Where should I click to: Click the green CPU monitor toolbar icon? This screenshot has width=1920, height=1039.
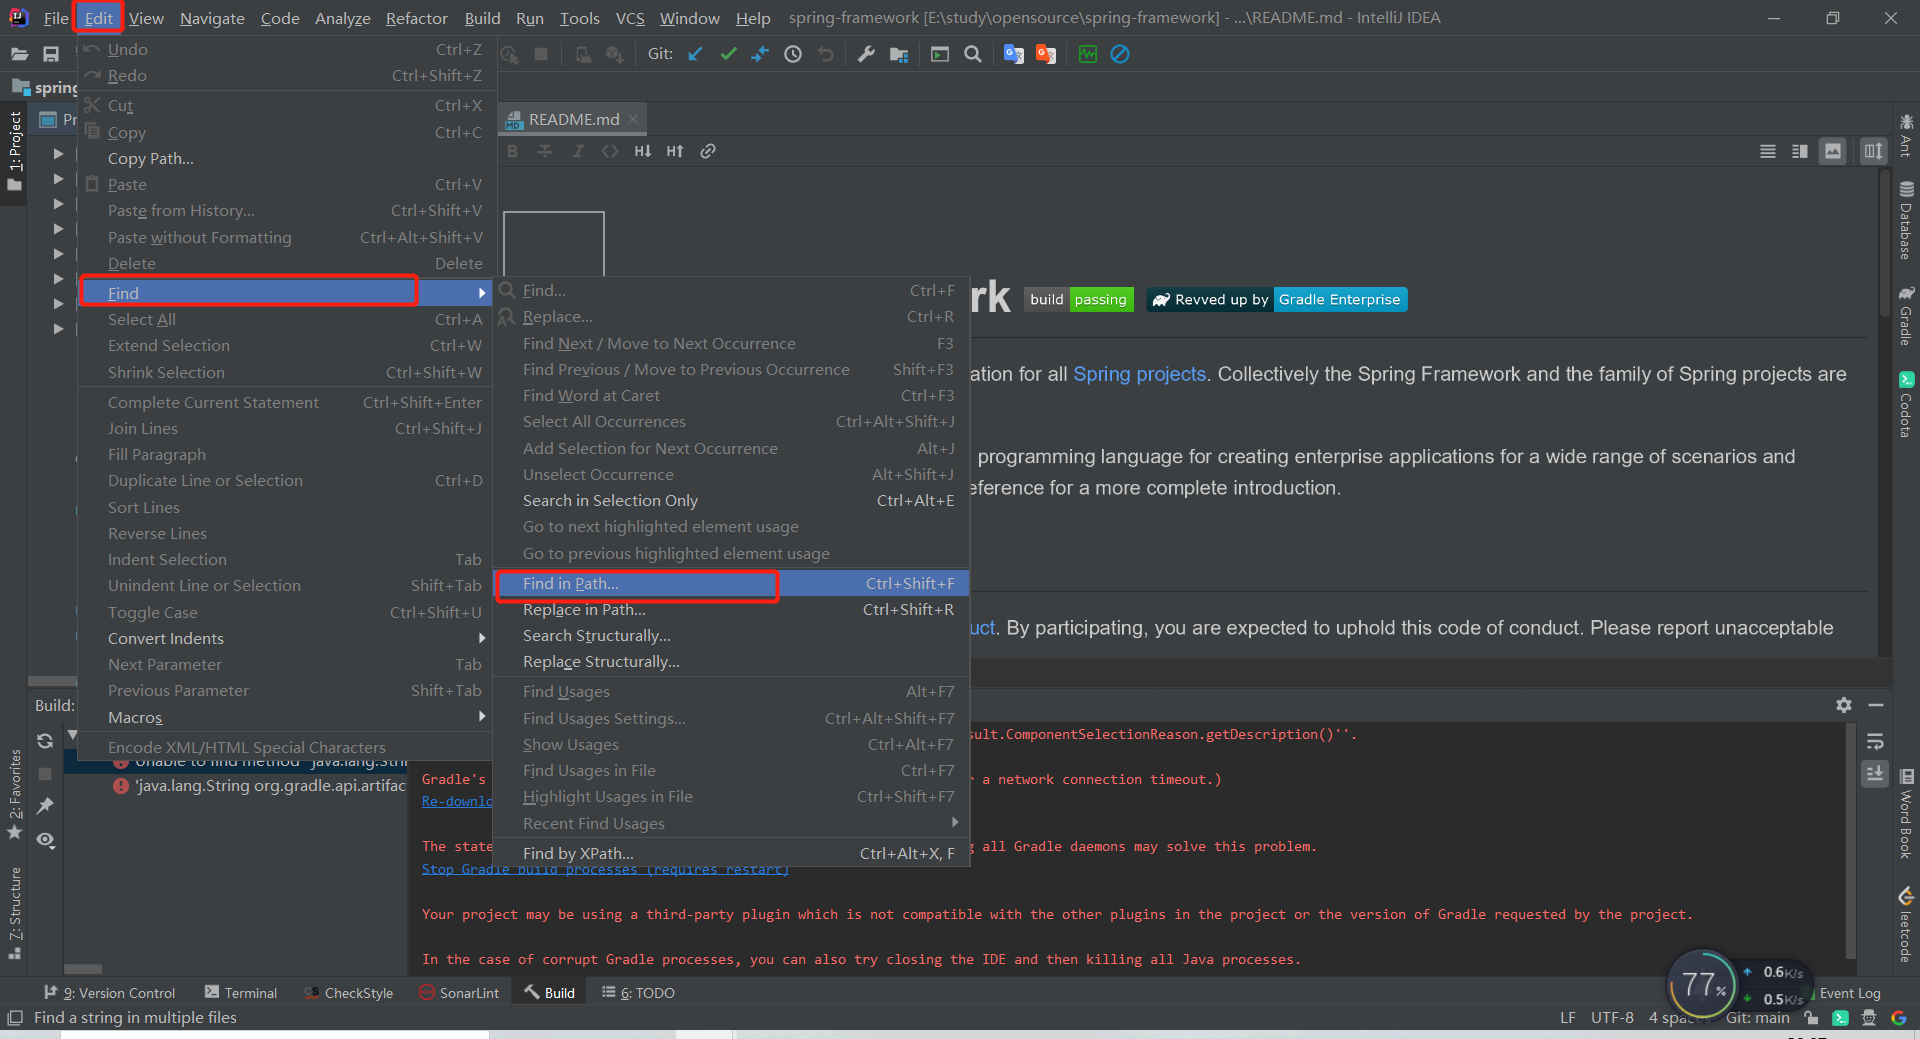click(1088, 54)
